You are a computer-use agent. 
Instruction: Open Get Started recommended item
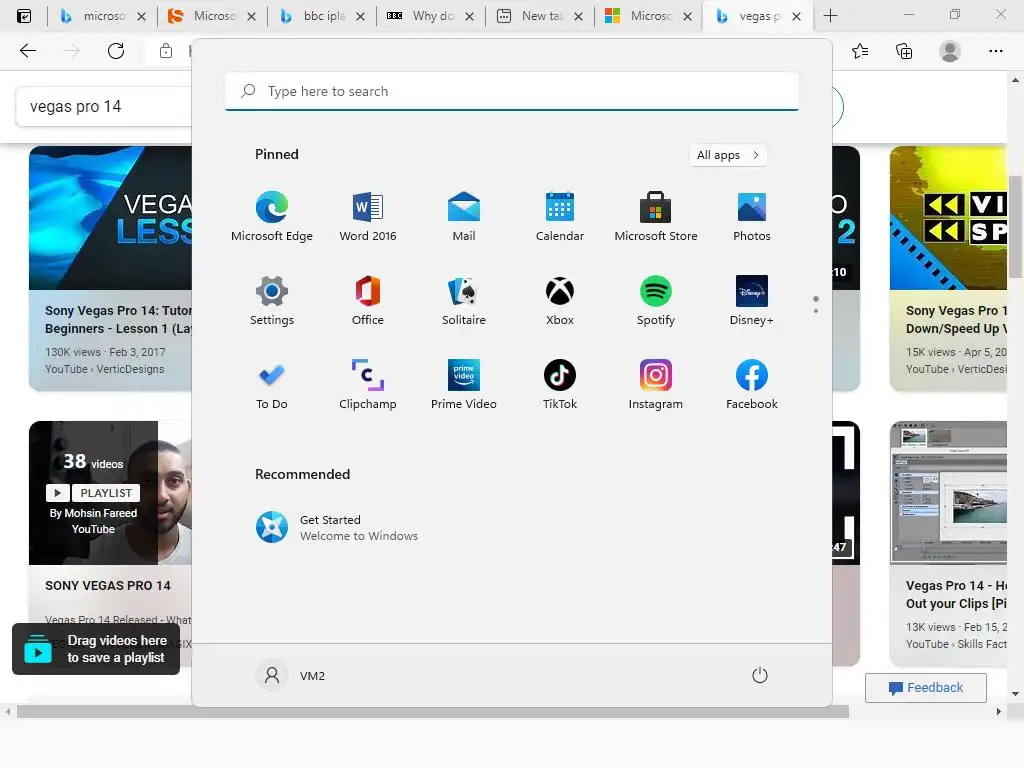point(336,528)
